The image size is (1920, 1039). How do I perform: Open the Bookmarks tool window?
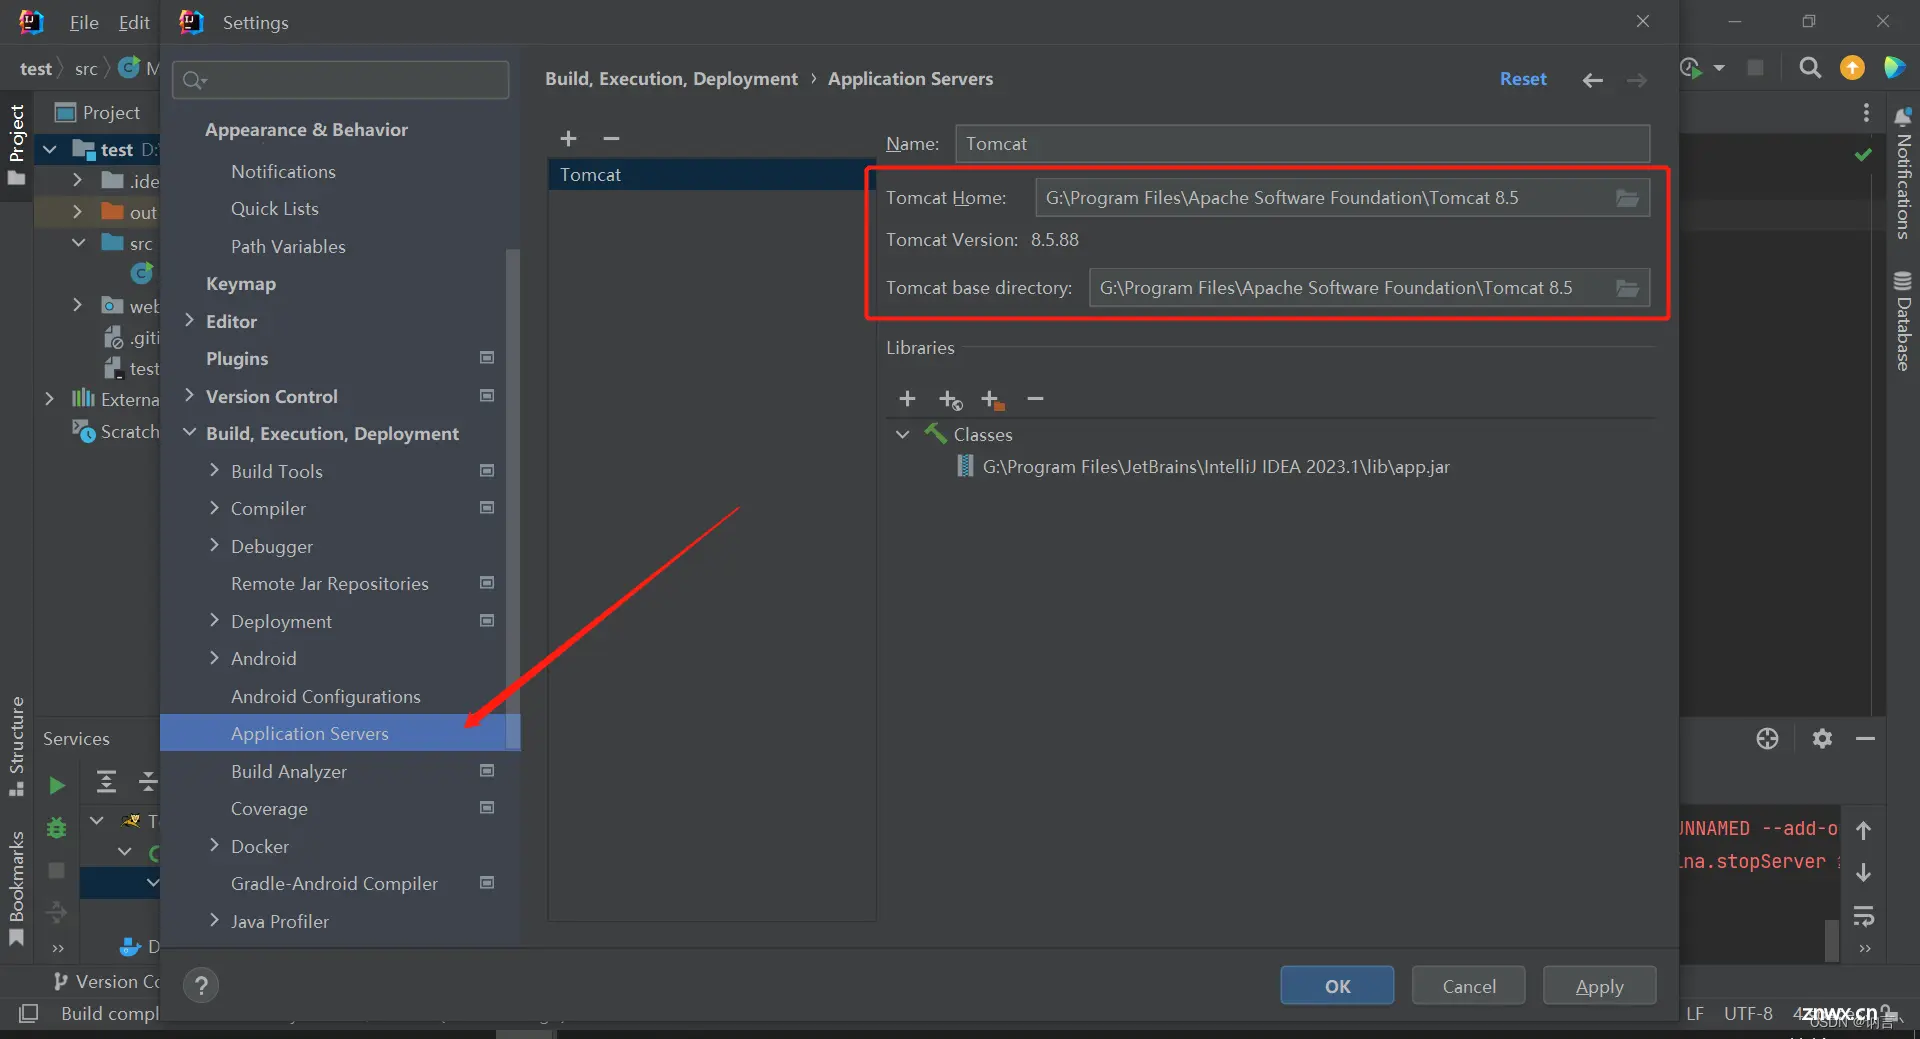16,887
